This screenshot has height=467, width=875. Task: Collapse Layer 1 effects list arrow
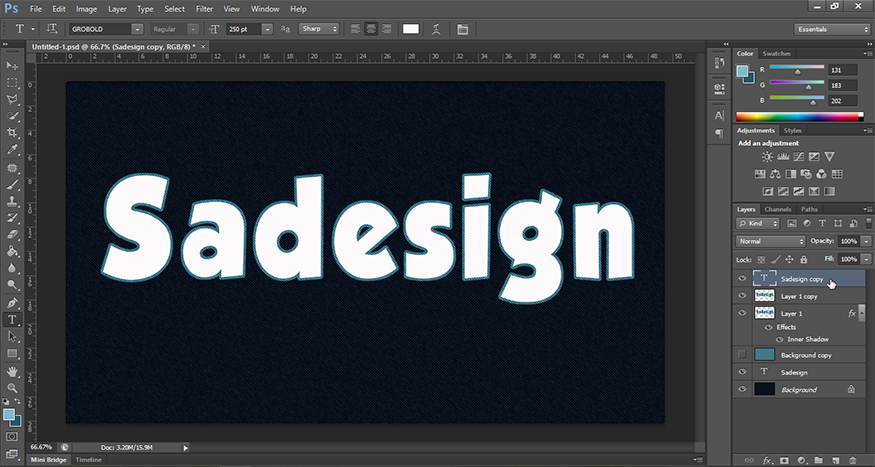[862, 314]
